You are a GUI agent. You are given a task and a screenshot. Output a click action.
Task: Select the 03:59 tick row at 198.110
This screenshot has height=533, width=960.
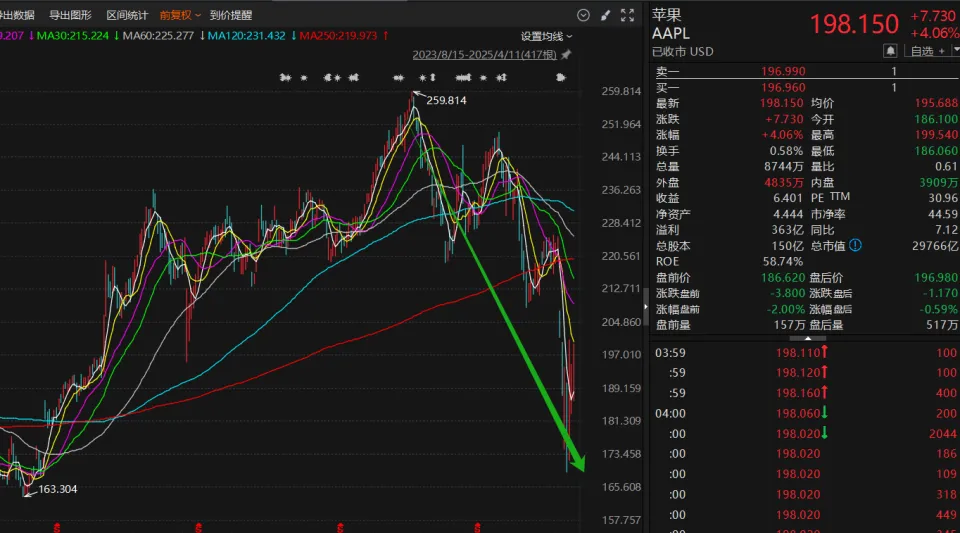(x=804, y=352)
